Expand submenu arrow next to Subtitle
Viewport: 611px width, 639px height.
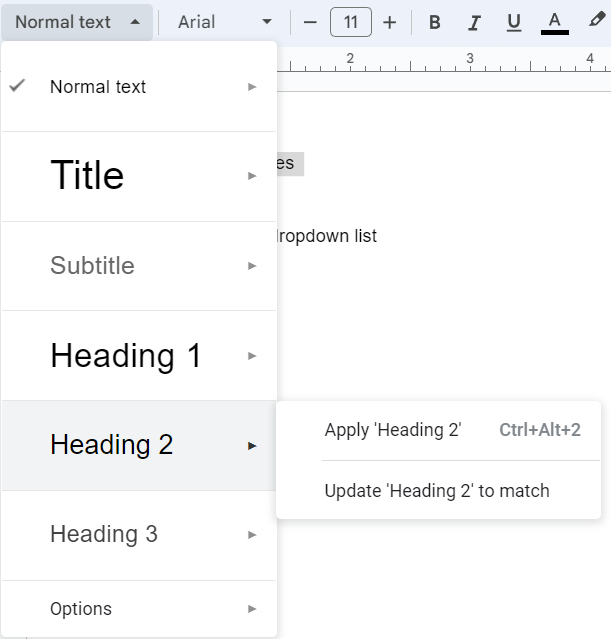(252, 266)
